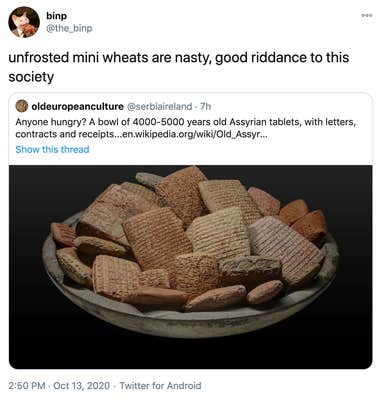Click the oldeuropeanculture small avatar
The image size is (382, 400).
22,106
